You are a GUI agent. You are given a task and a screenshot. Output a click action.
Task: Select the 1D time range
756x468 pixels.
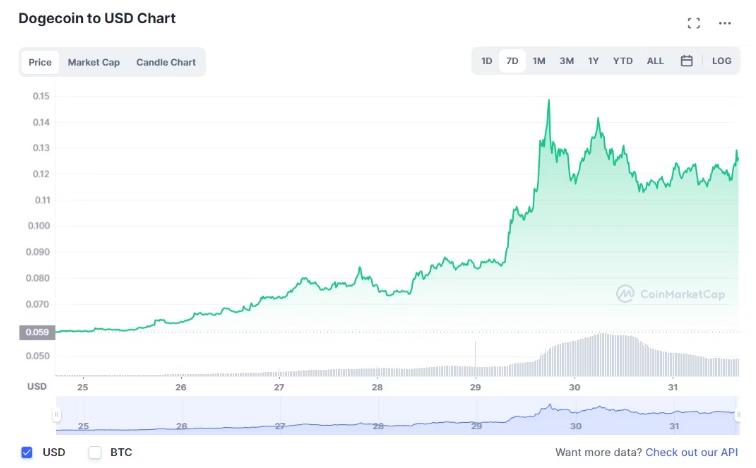point(487,61)
